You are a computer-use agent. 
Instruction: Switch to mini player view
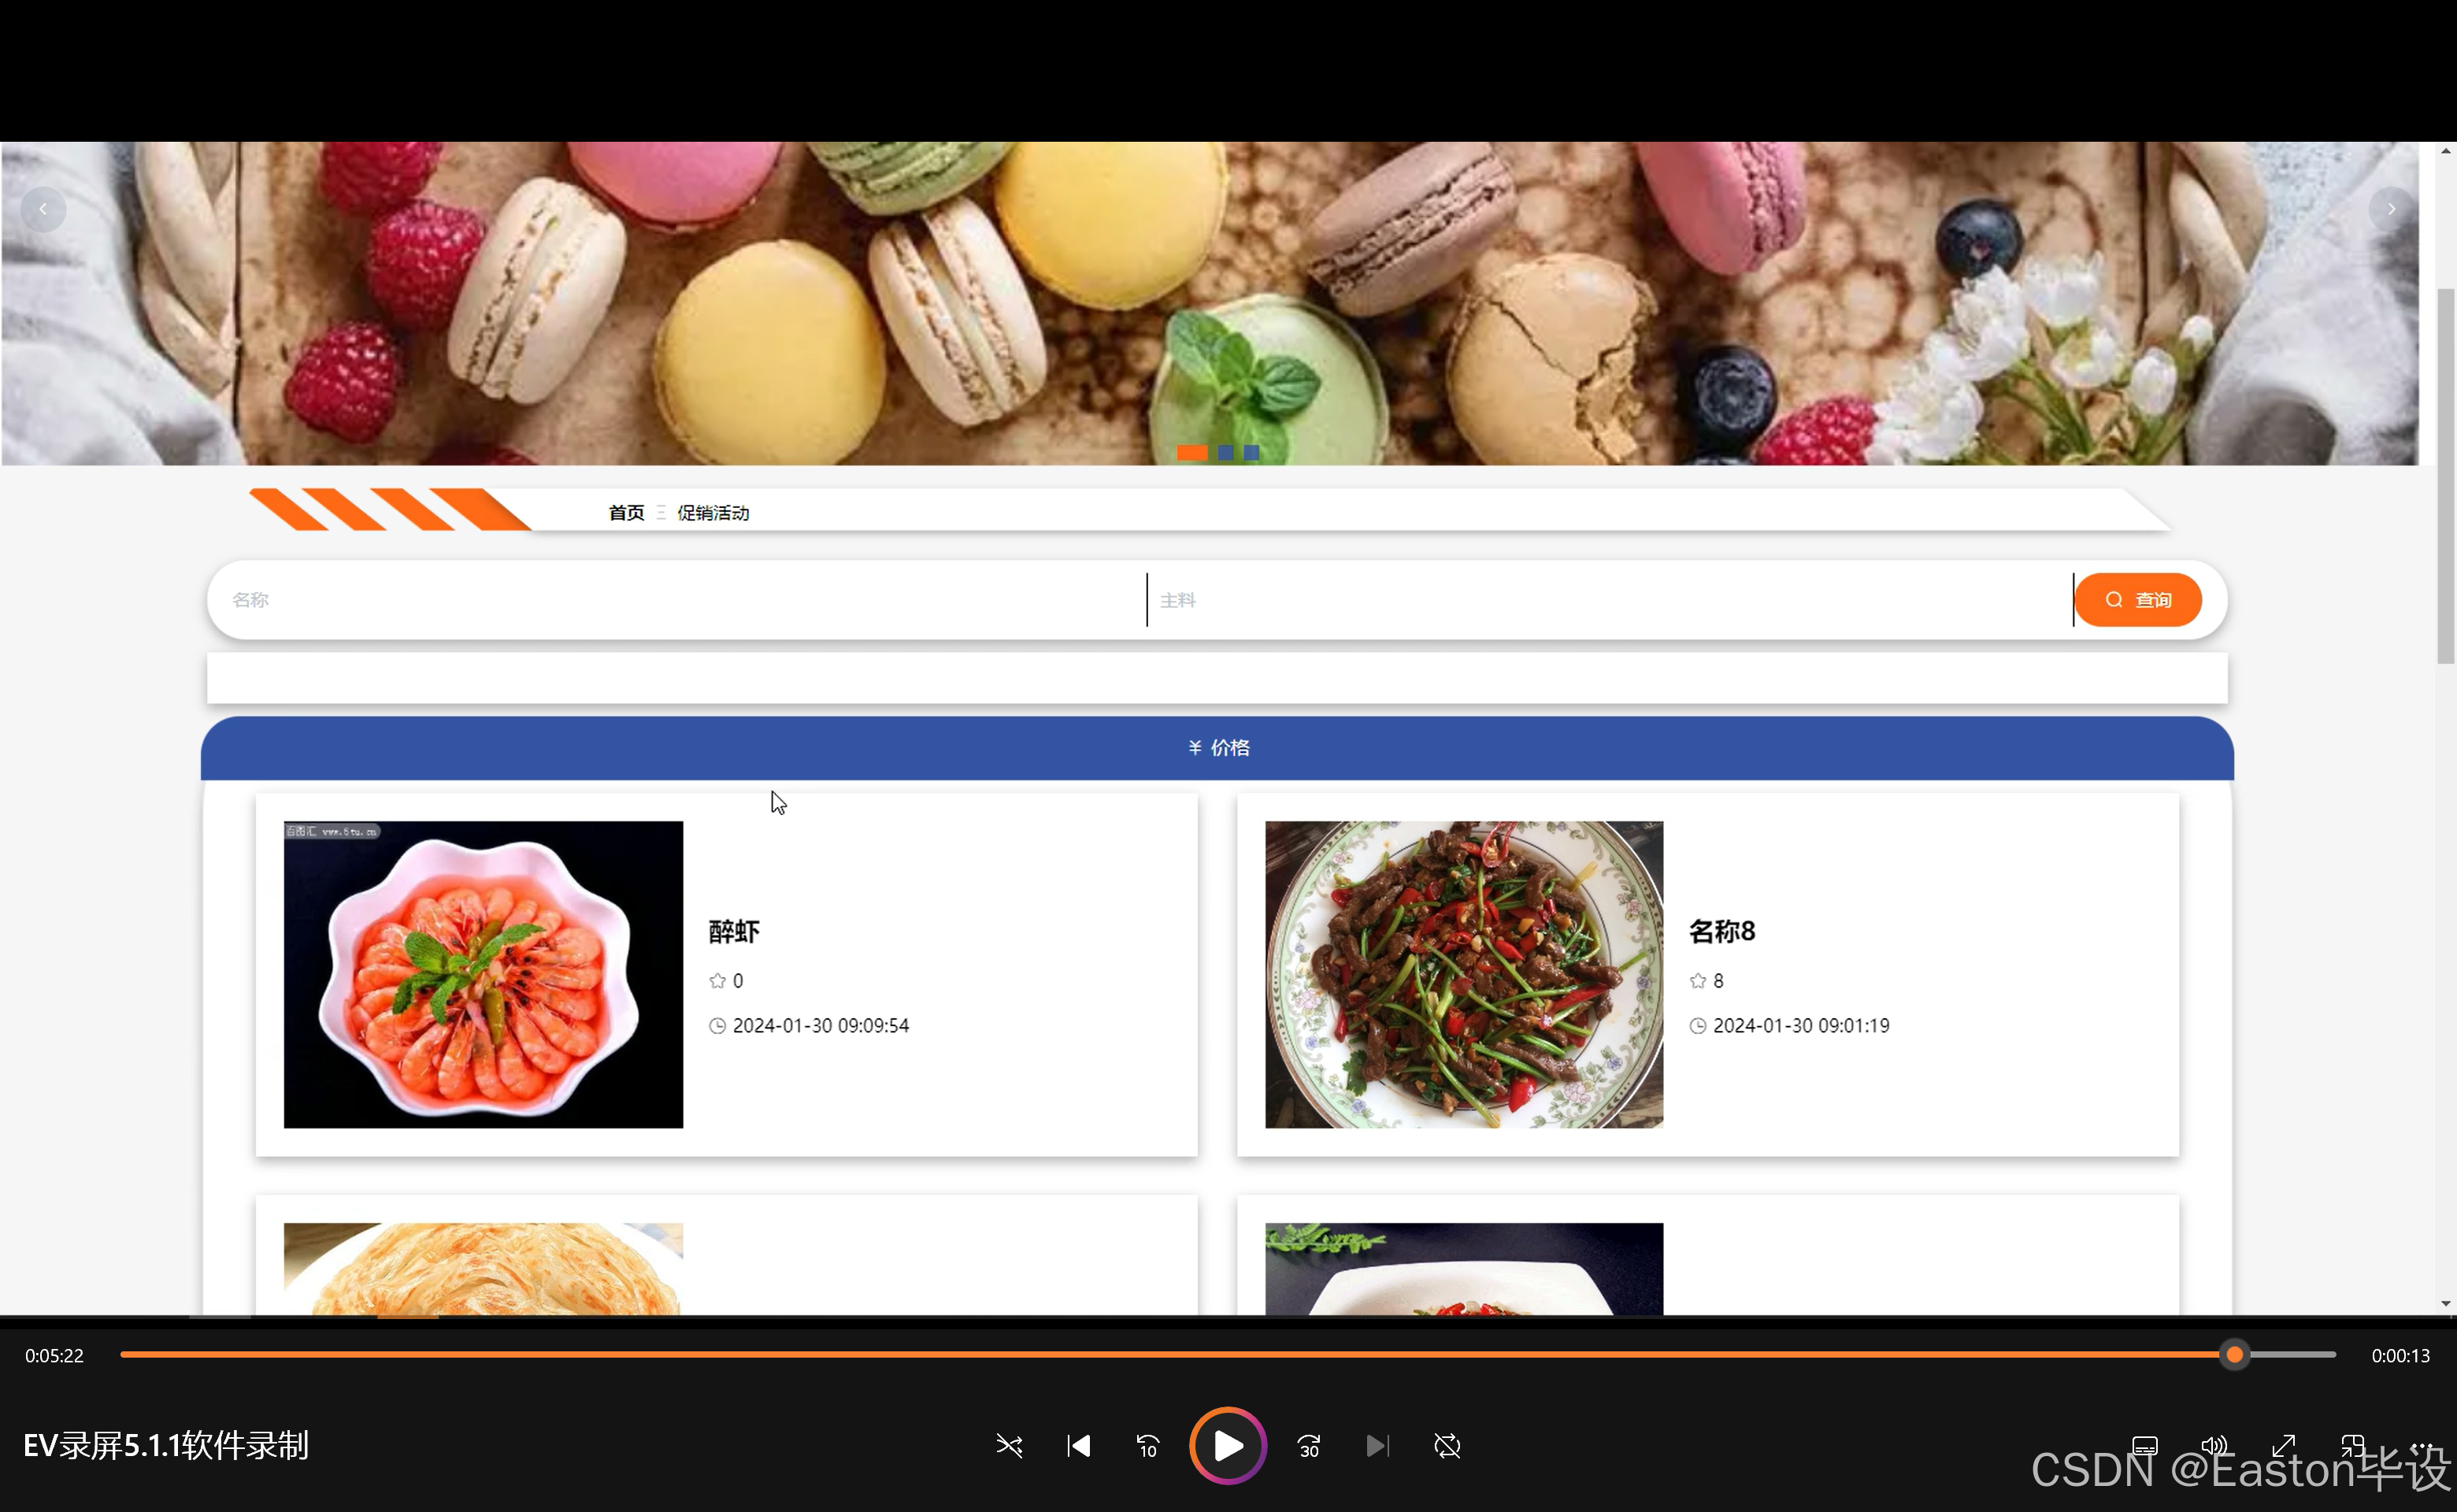tap(2352, 1445)
